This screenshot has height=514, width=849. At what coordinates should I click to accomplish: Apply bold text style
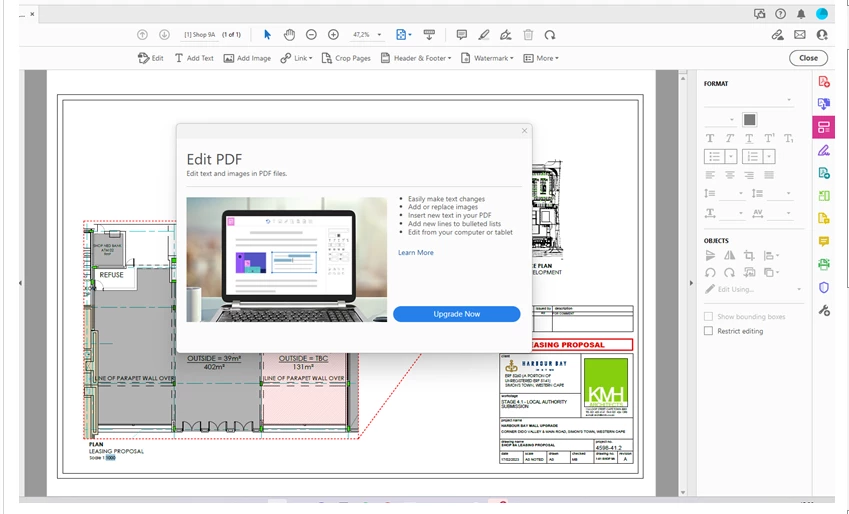click(710, 138)
